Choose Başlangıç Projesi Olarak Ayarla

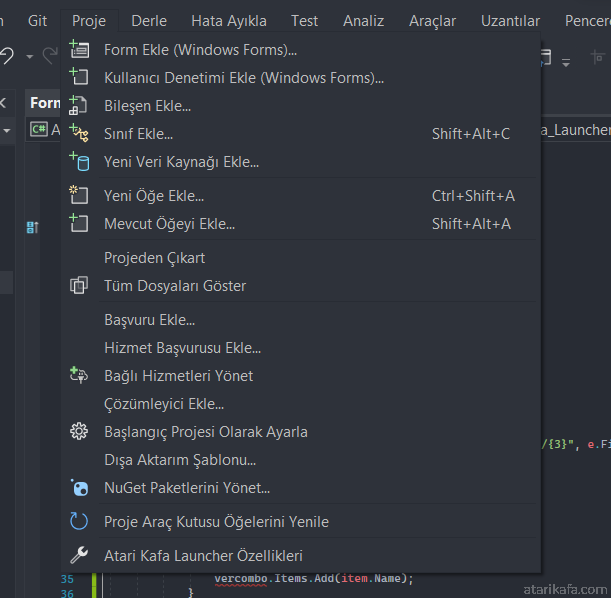300,432
